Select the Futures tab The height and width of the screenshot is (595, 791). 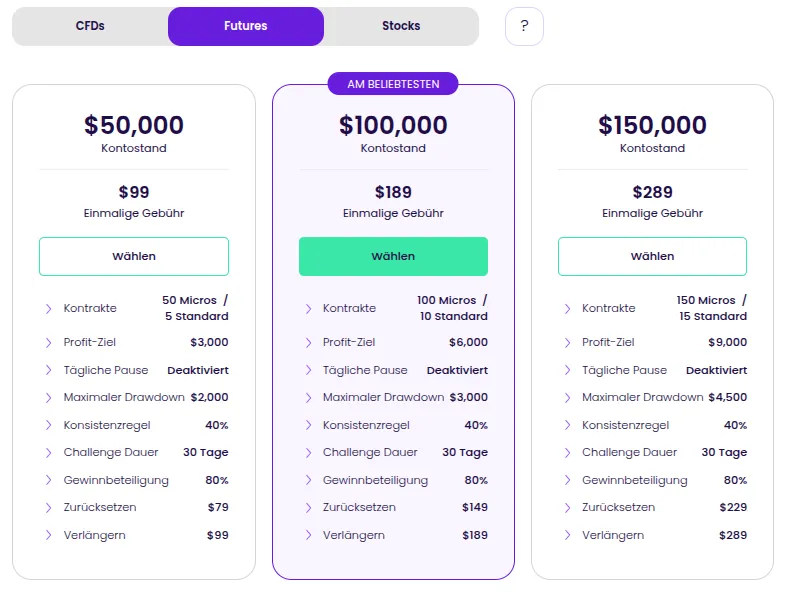click(246, 26)
